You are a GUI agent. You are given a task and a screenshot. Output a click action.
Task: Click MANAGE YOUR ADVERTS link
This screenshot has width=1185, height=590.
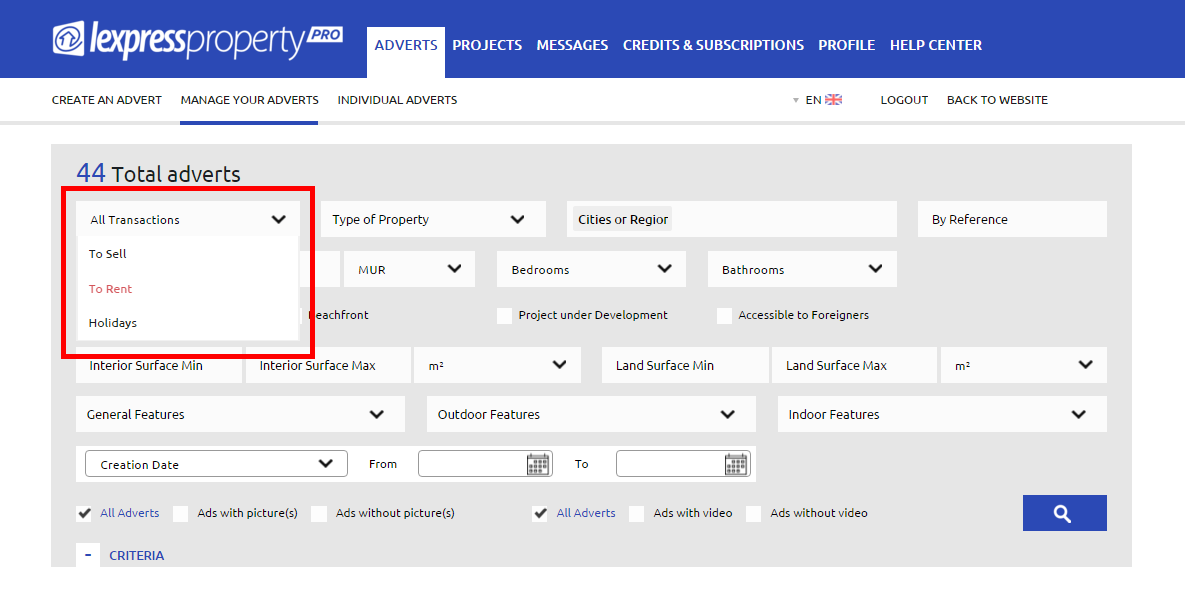click(x=249, y=100)
